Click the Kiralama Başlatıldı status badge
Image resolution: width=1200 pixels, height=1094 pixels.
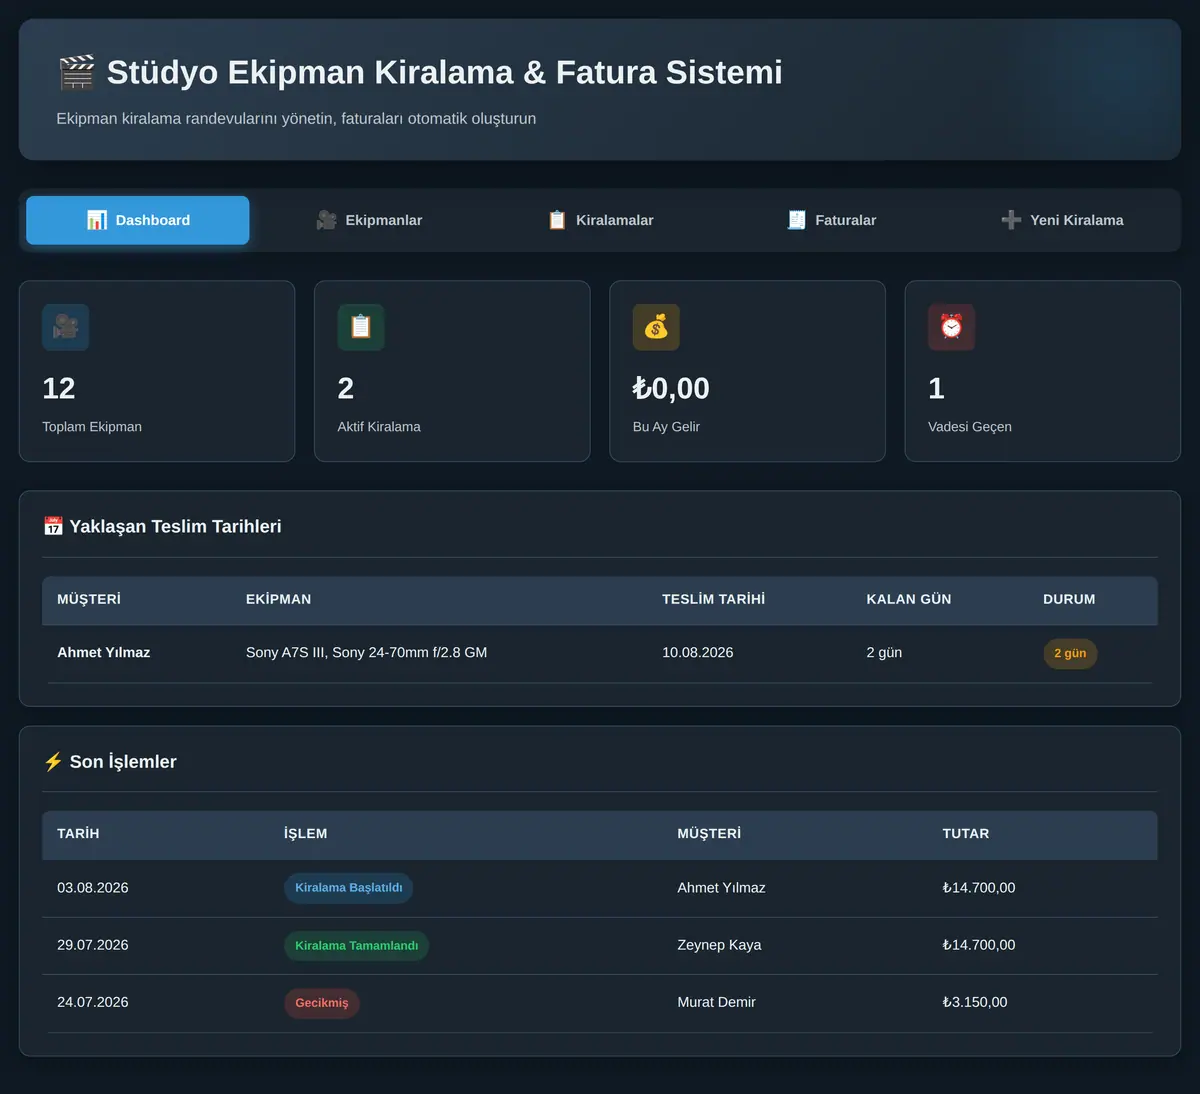[349, 888]
